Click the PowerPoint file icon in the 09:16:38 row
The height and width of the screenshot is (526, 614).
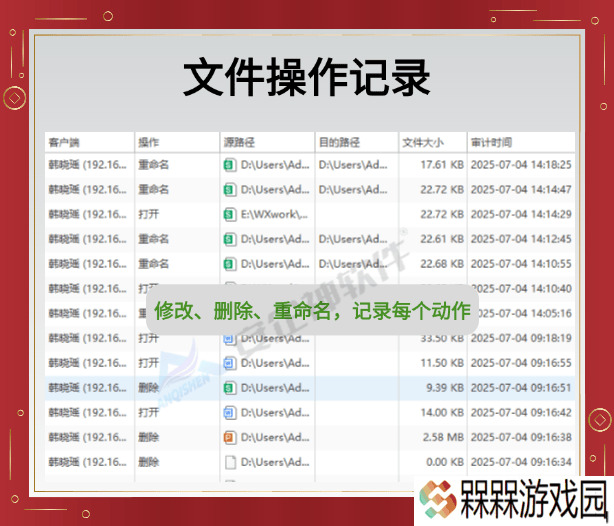pos(230,437)
